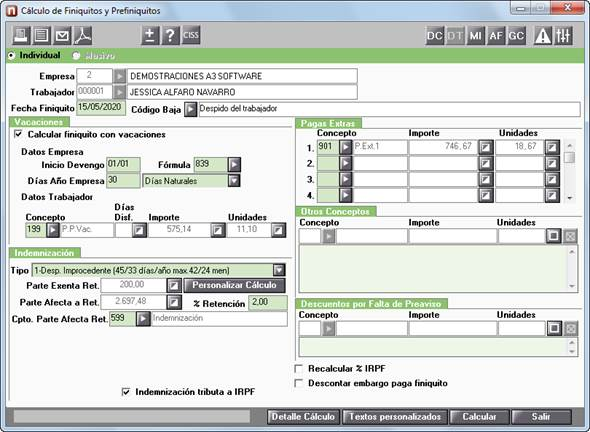Image resolution: width=590 pixels, height=432 pixels.
Task: Select Descuentos por Falta de Preaviso tab
Action: point(371,304)
